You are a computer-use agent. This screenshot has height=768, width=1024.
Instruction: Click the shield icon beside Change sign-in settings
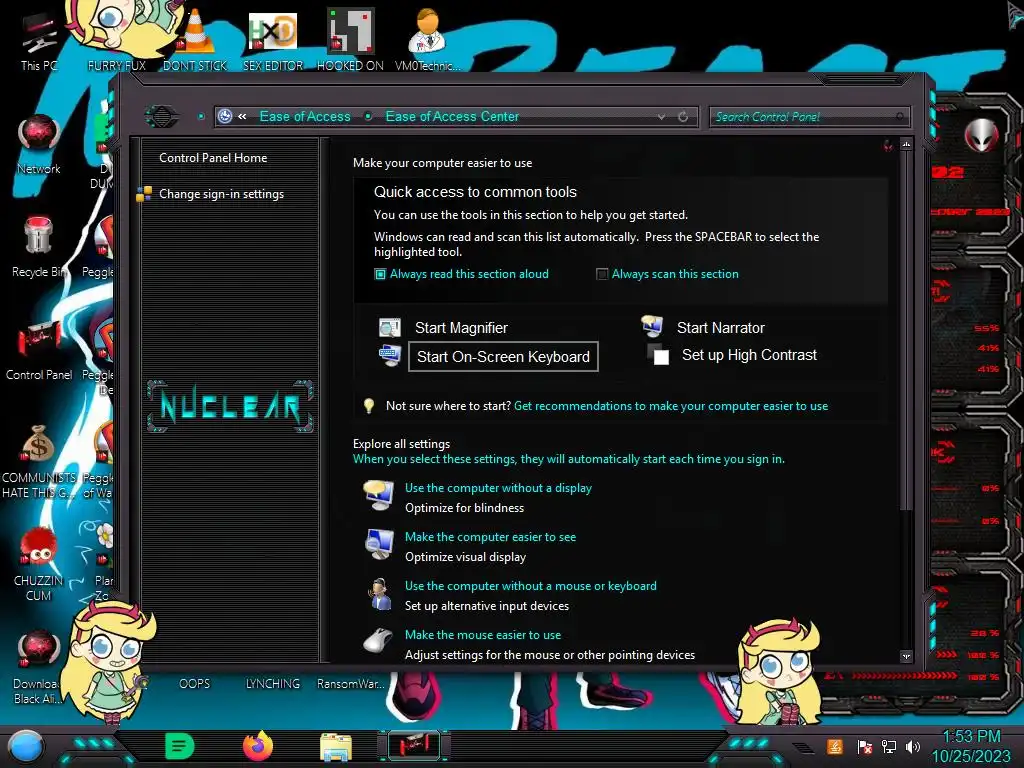click(144, 194)
